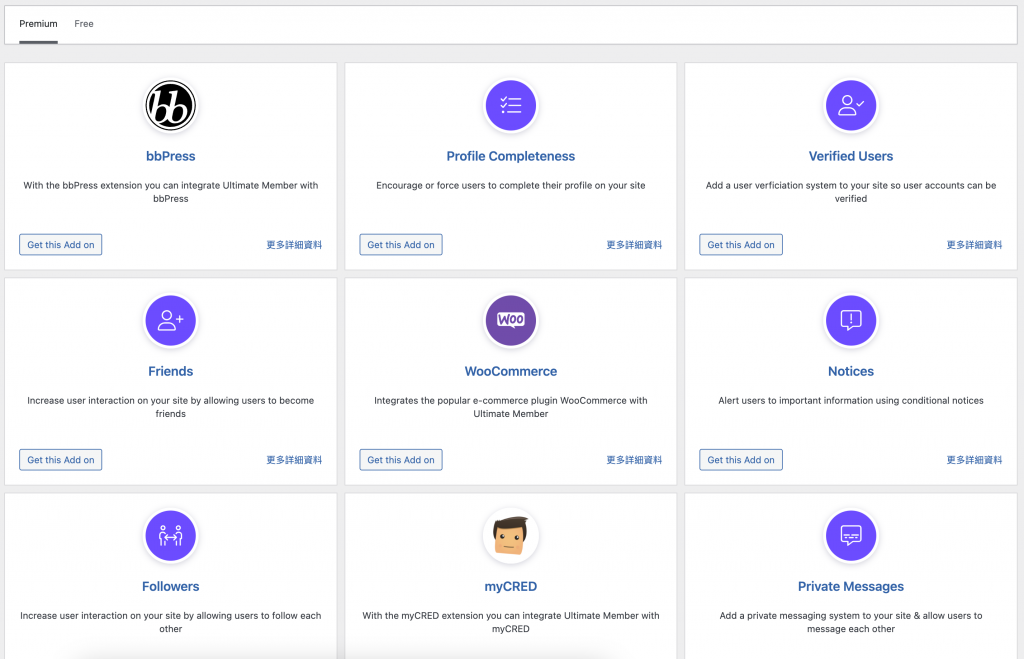The image size is (1024, 659).
Task: Click the myCRED avatar icon
Action: (511, 536)
